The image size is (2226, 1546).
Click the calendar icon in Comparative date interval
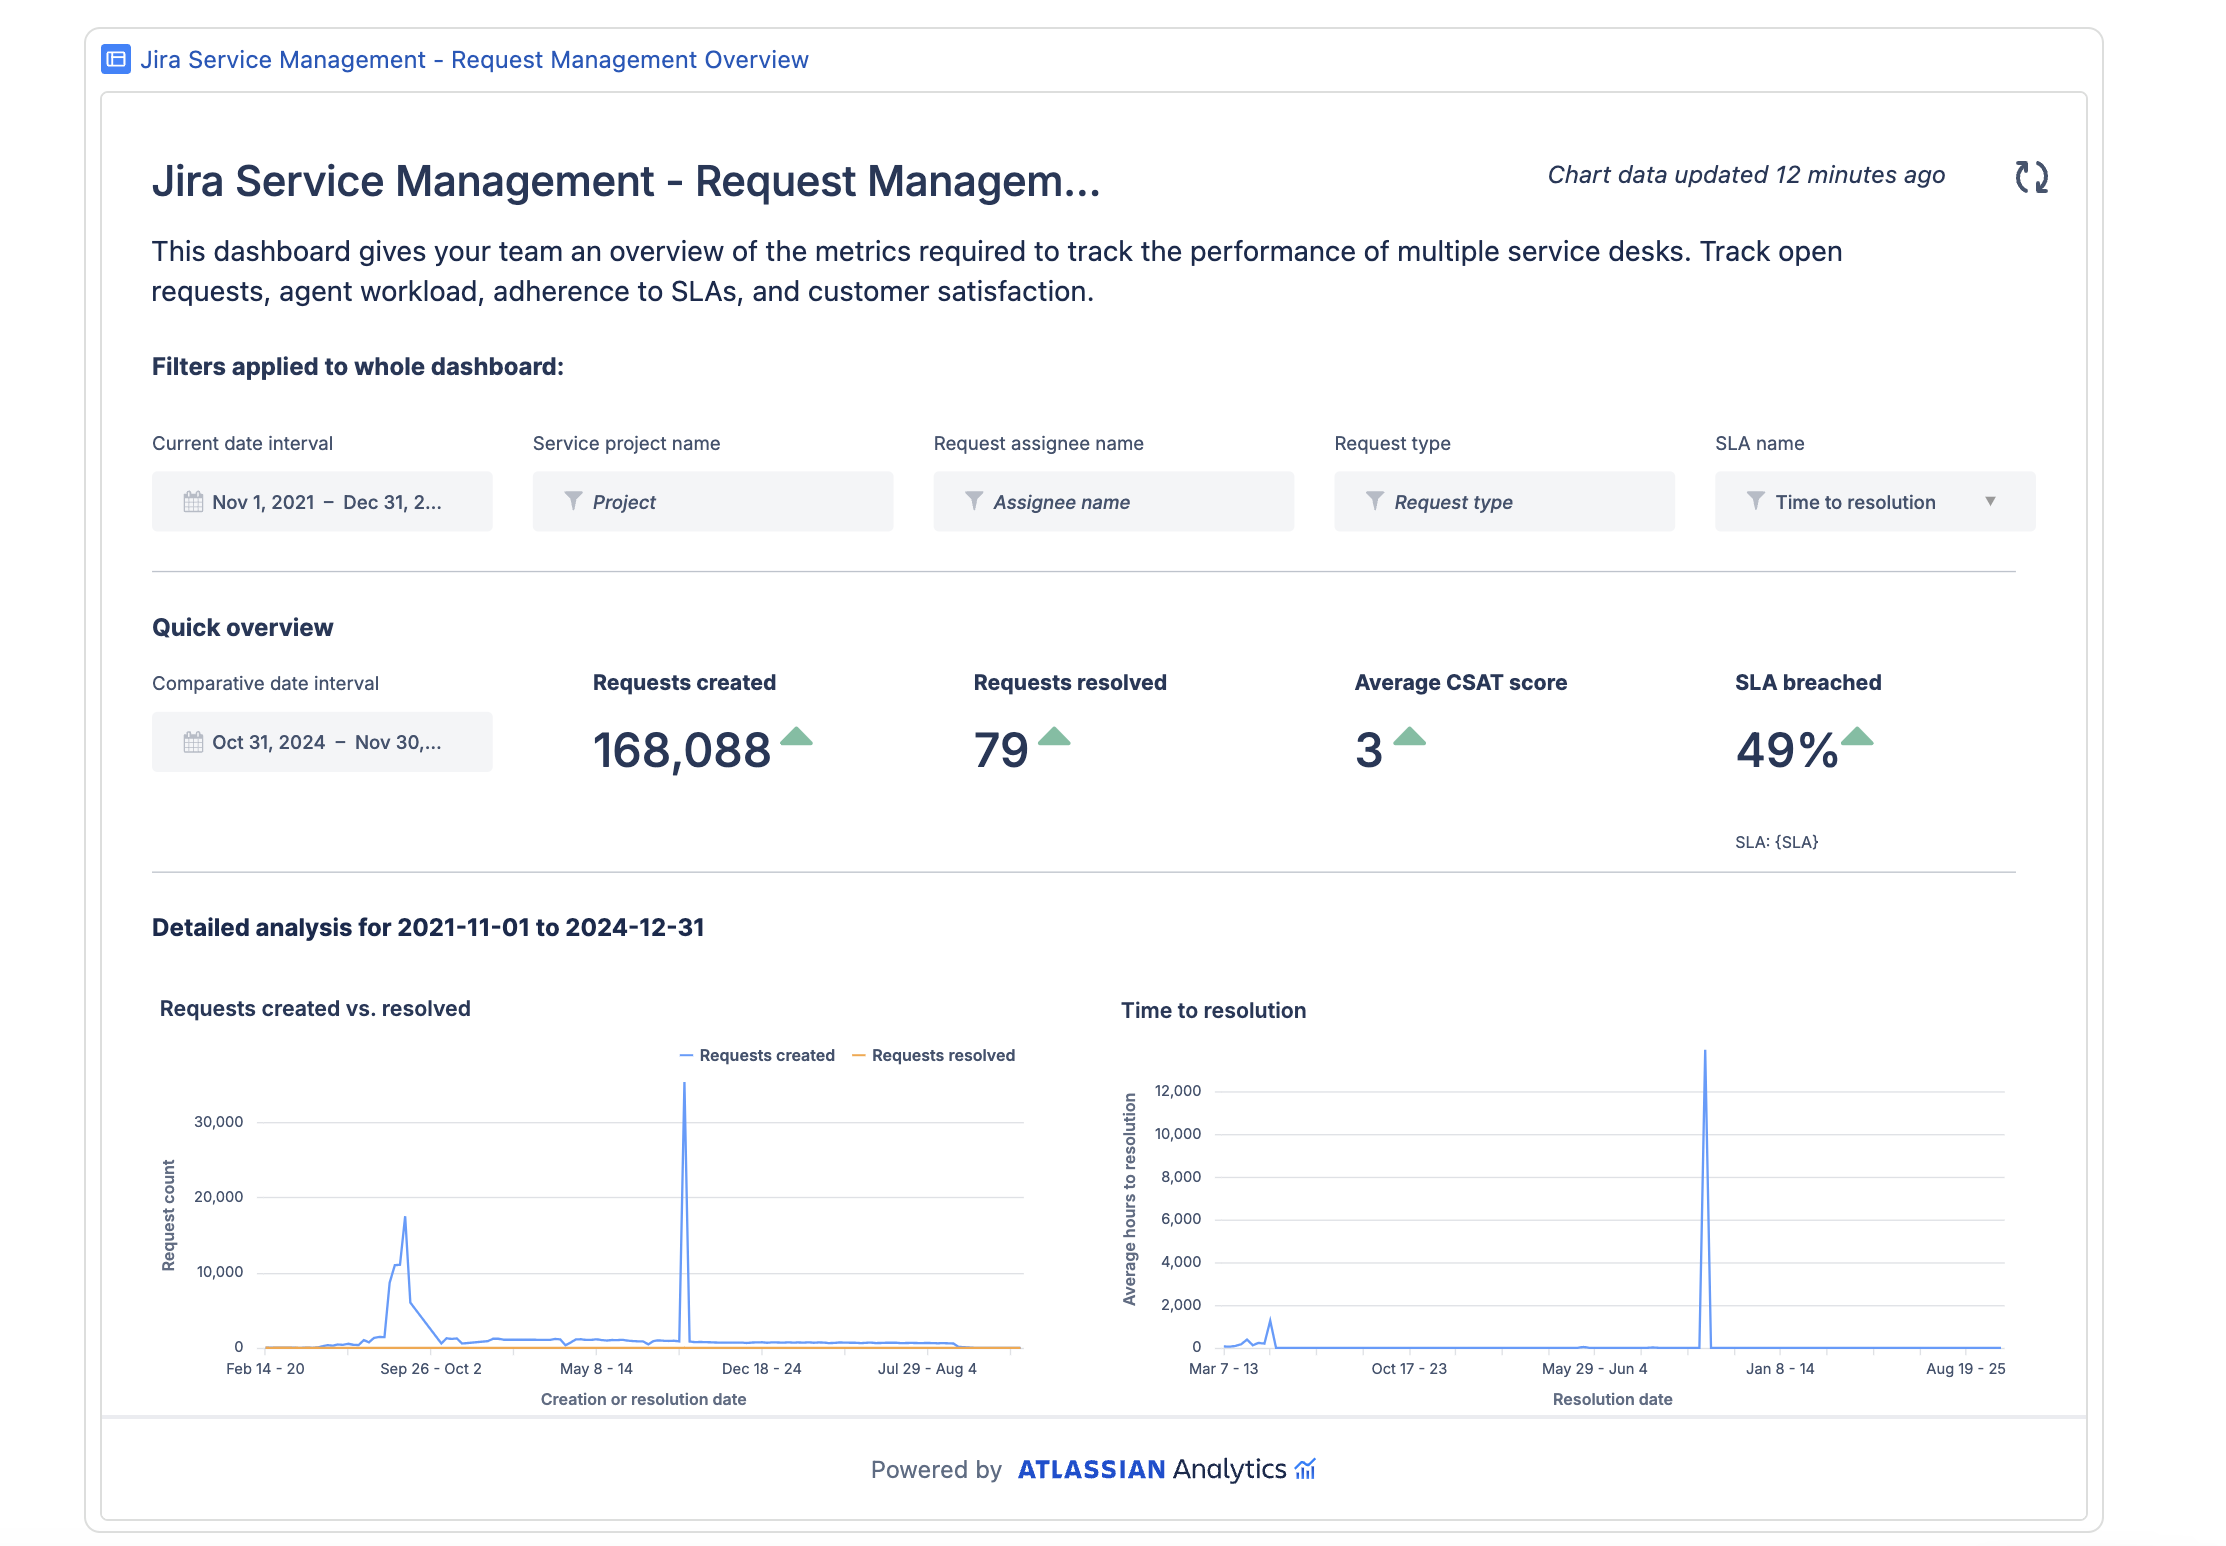[193, 742]
